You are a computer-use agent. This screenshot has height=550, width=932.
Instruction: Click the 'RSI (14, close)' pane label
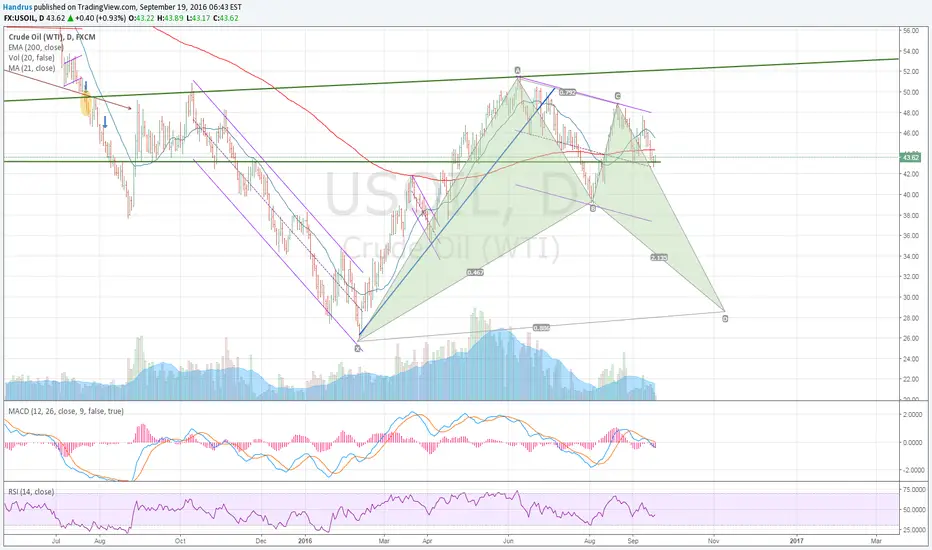[x=31, y=492]
